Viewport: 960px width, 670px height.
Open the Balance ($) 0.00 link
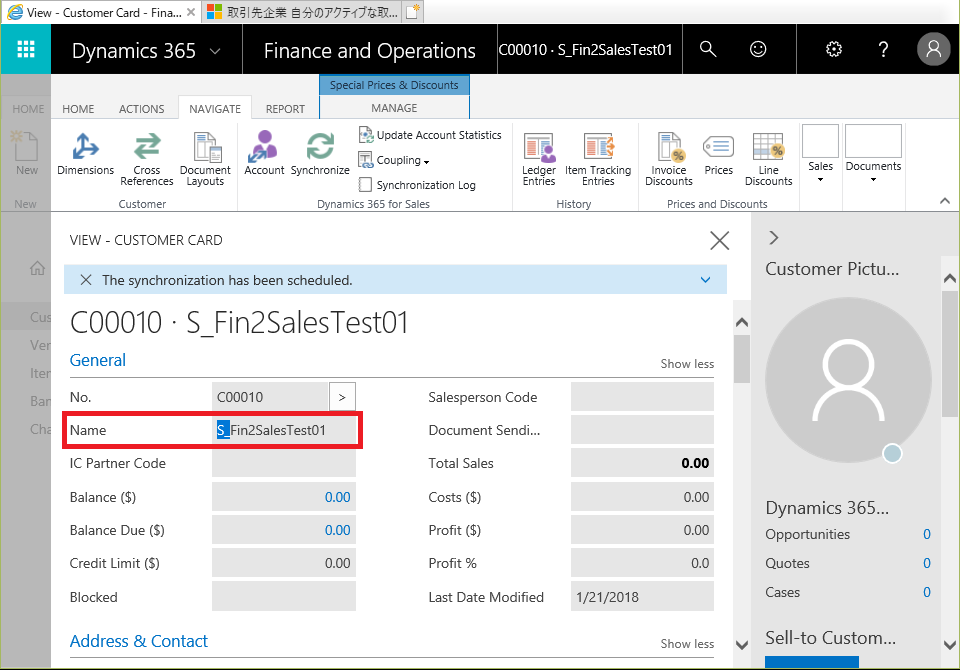pyautogui.click(x=337, y=497)
